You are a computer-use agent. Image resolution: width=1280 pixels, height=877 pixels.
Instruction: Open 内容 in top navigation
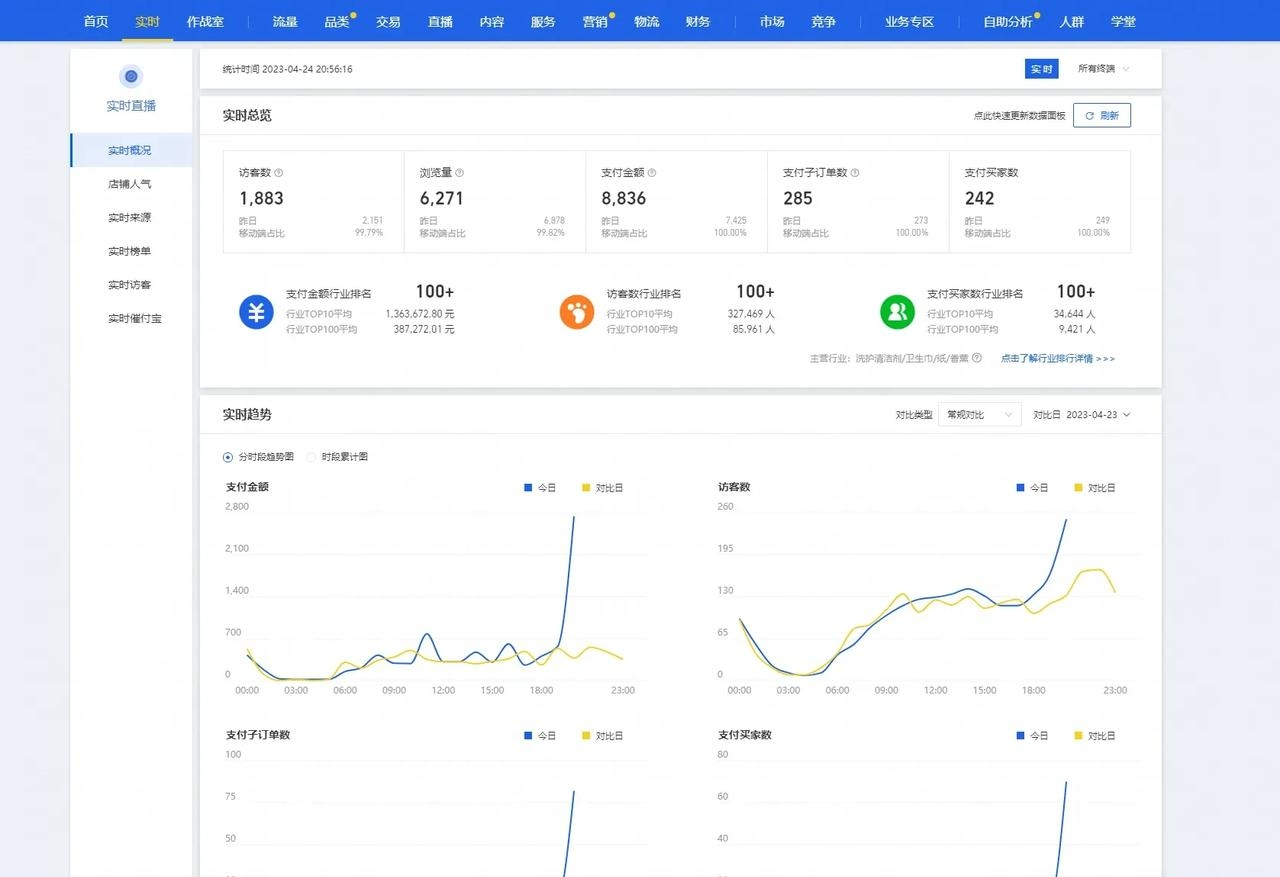click(x=492, y=21)
